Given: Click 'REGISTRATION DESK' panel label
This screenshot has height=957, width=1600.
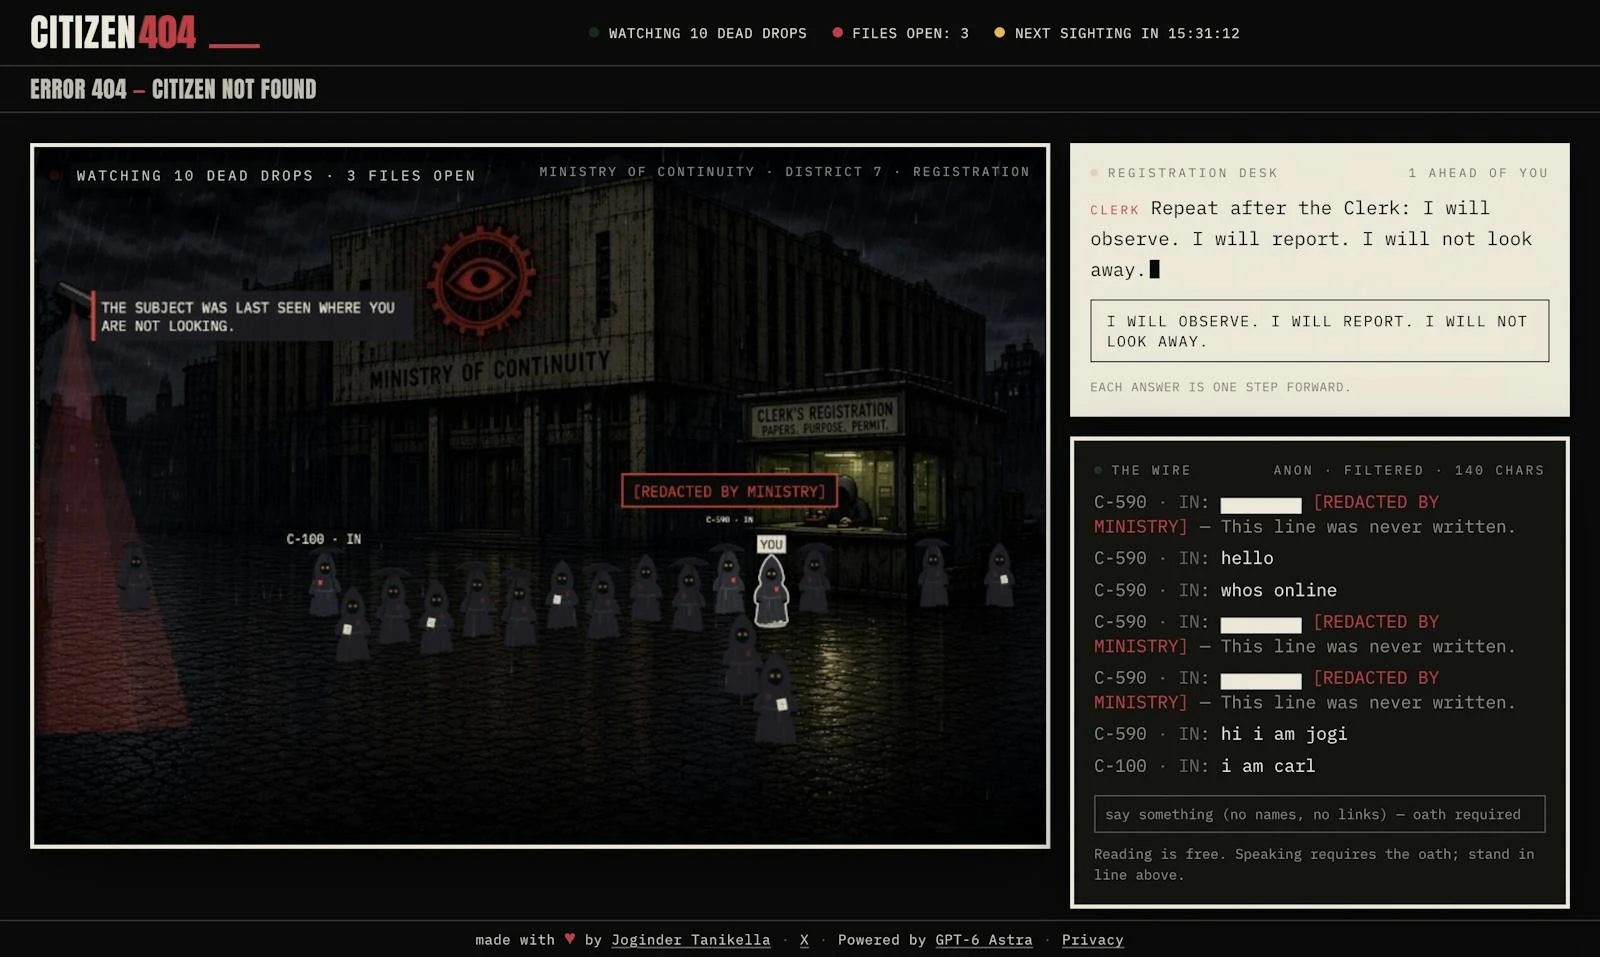Looking at the screenshot, I should click(1192, 173).
